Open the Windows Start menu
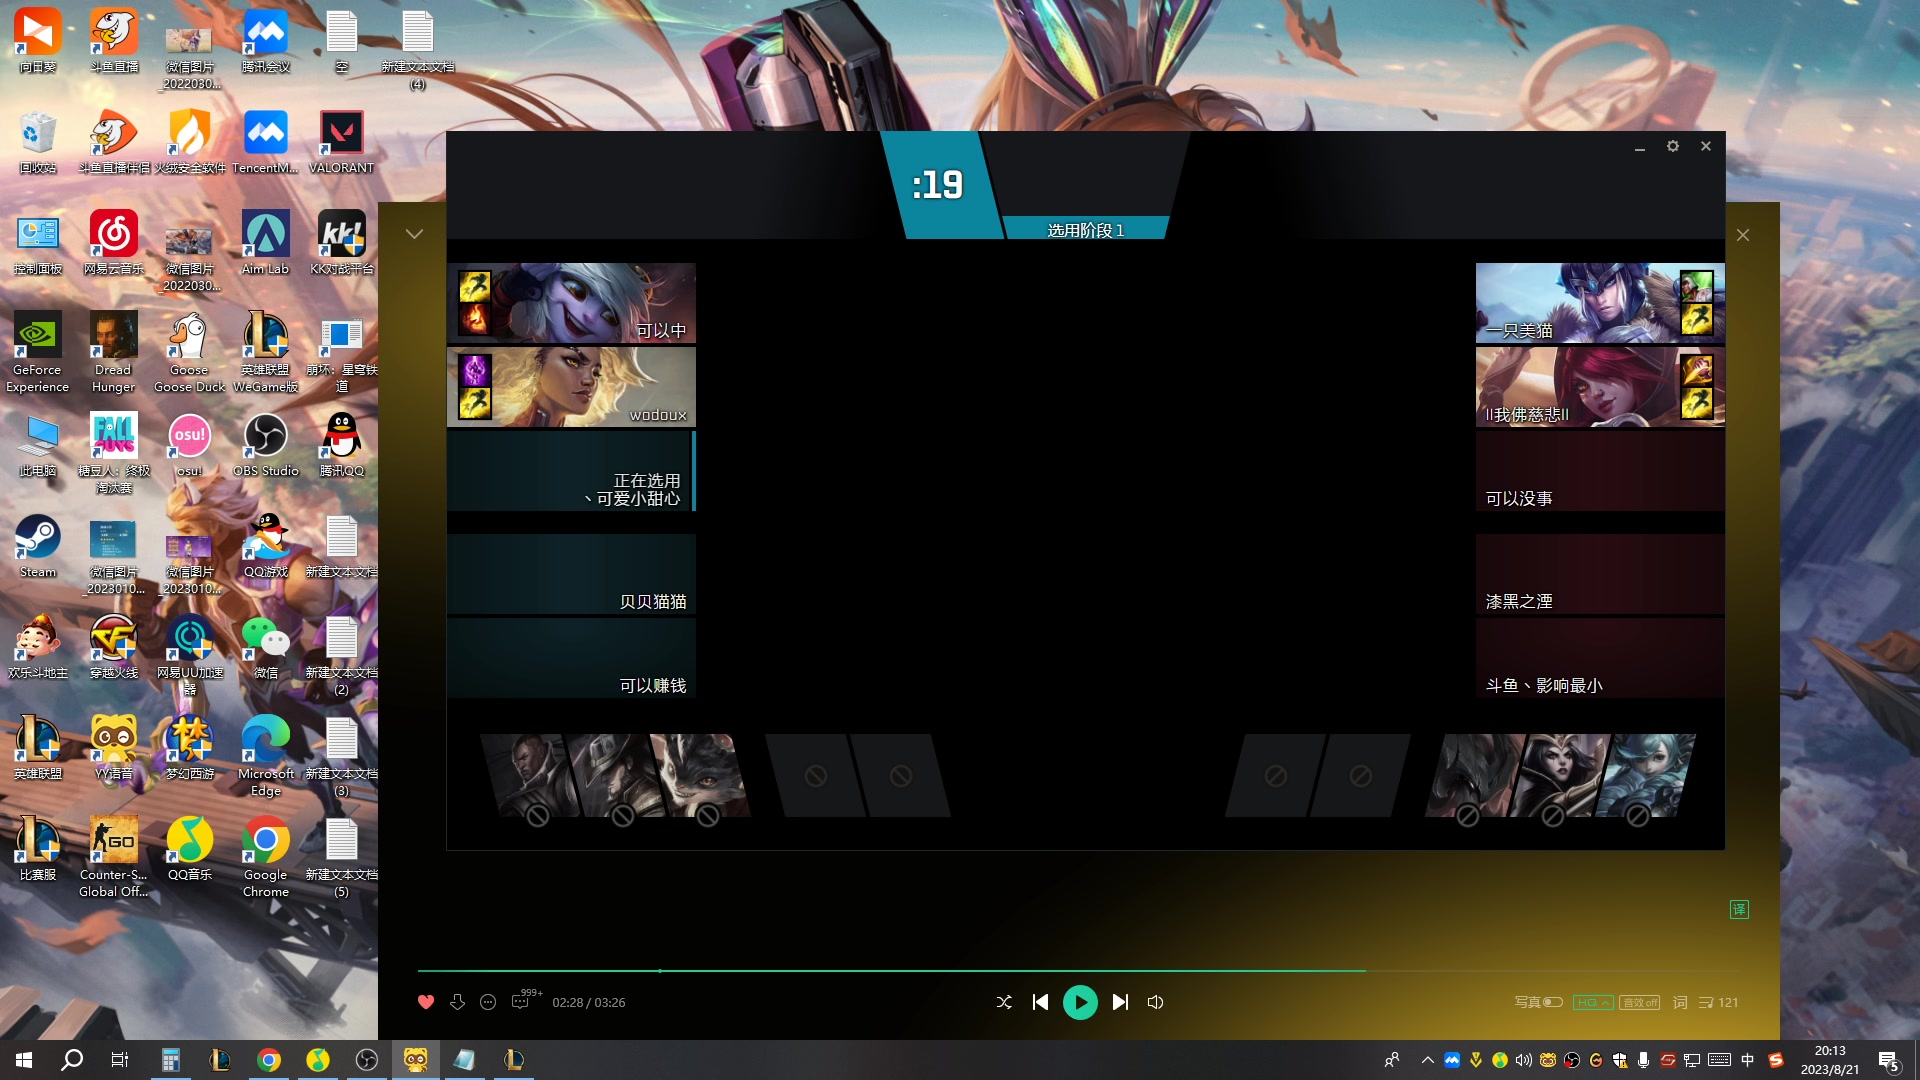The image size is (1920, 1080). click(x=24, y=1060)
